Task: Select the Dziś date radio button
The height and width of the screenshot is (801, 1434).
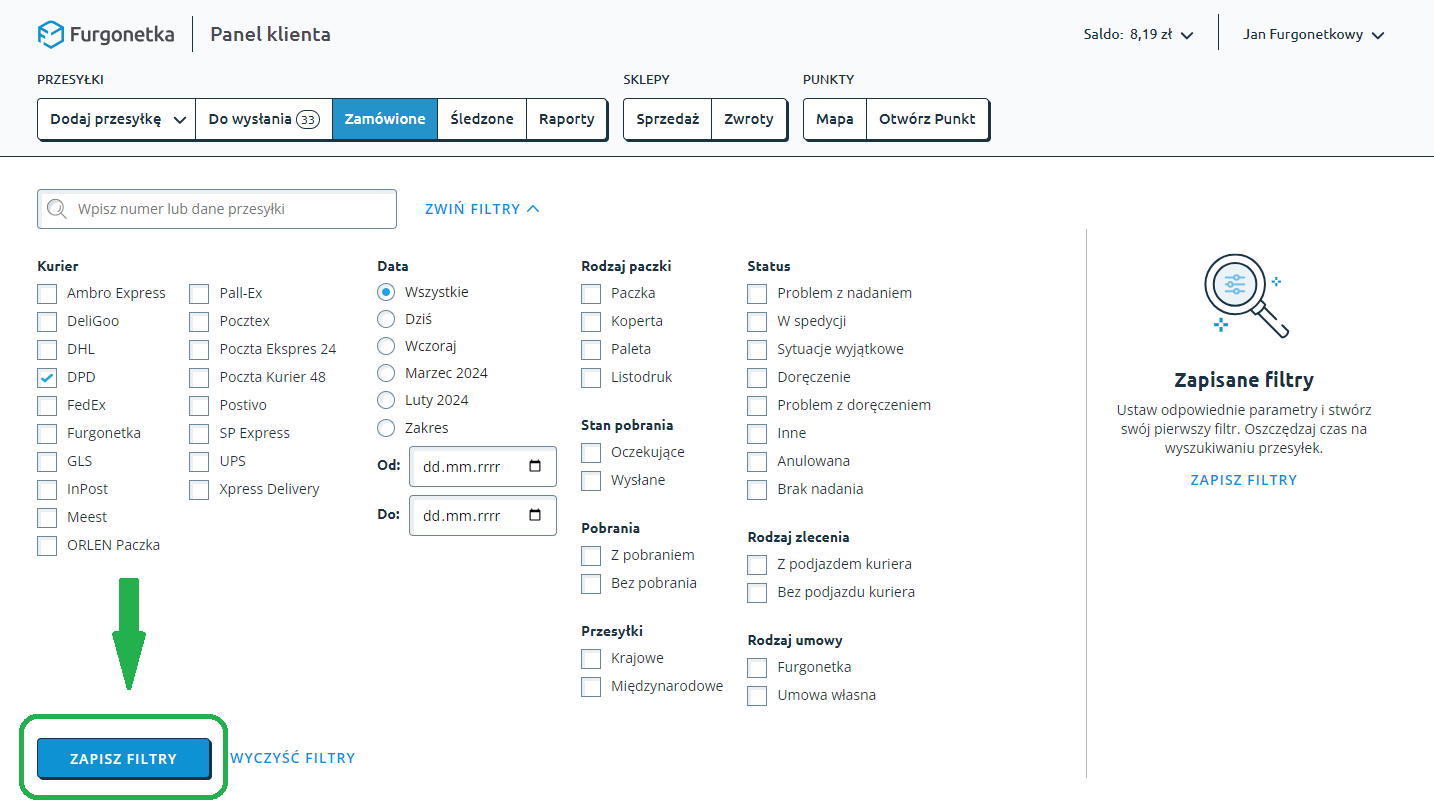Action: click(x=386, y=319)
